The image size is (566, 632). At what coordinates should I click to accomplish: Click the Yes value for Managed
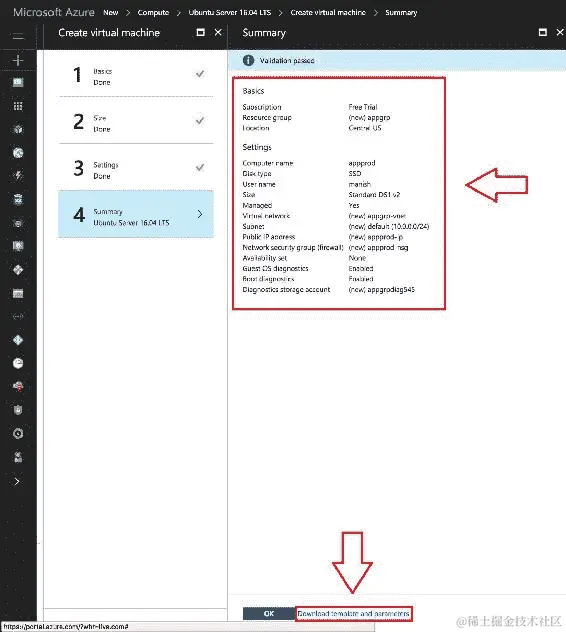pos(354,205)
